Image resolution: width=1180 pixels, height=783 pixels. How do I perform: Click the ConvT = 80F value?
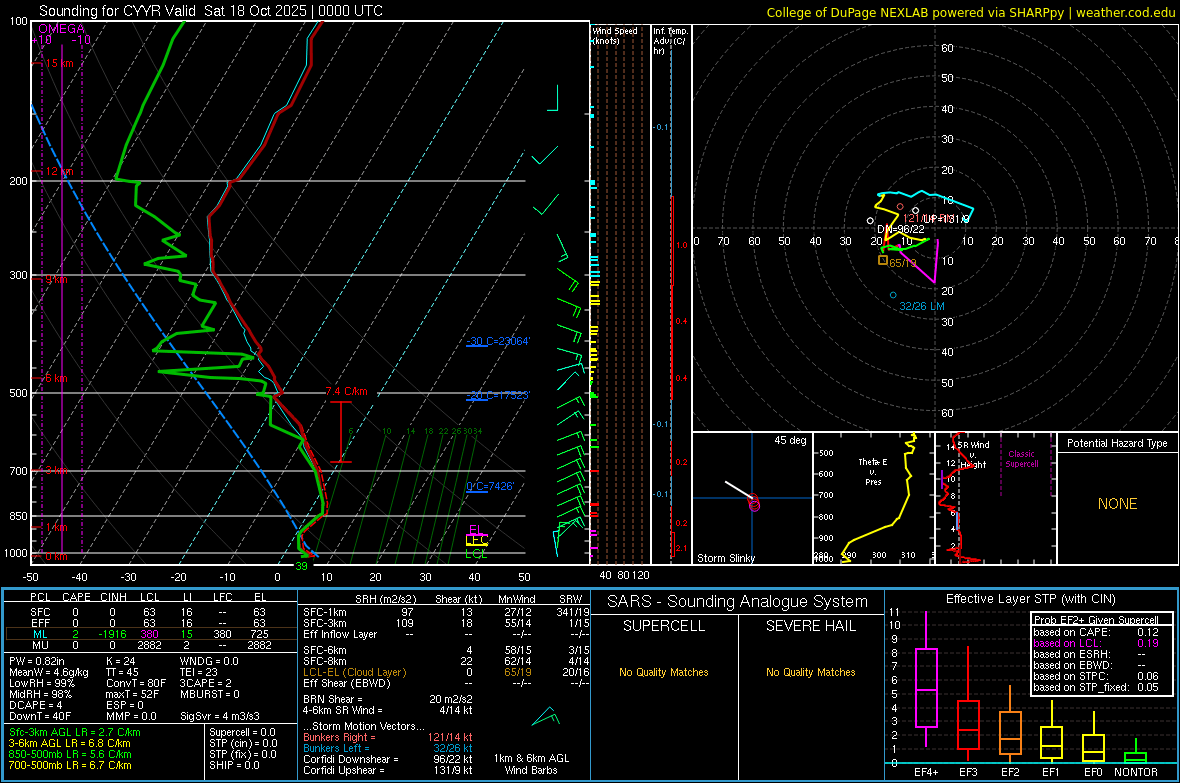(136, 683)
